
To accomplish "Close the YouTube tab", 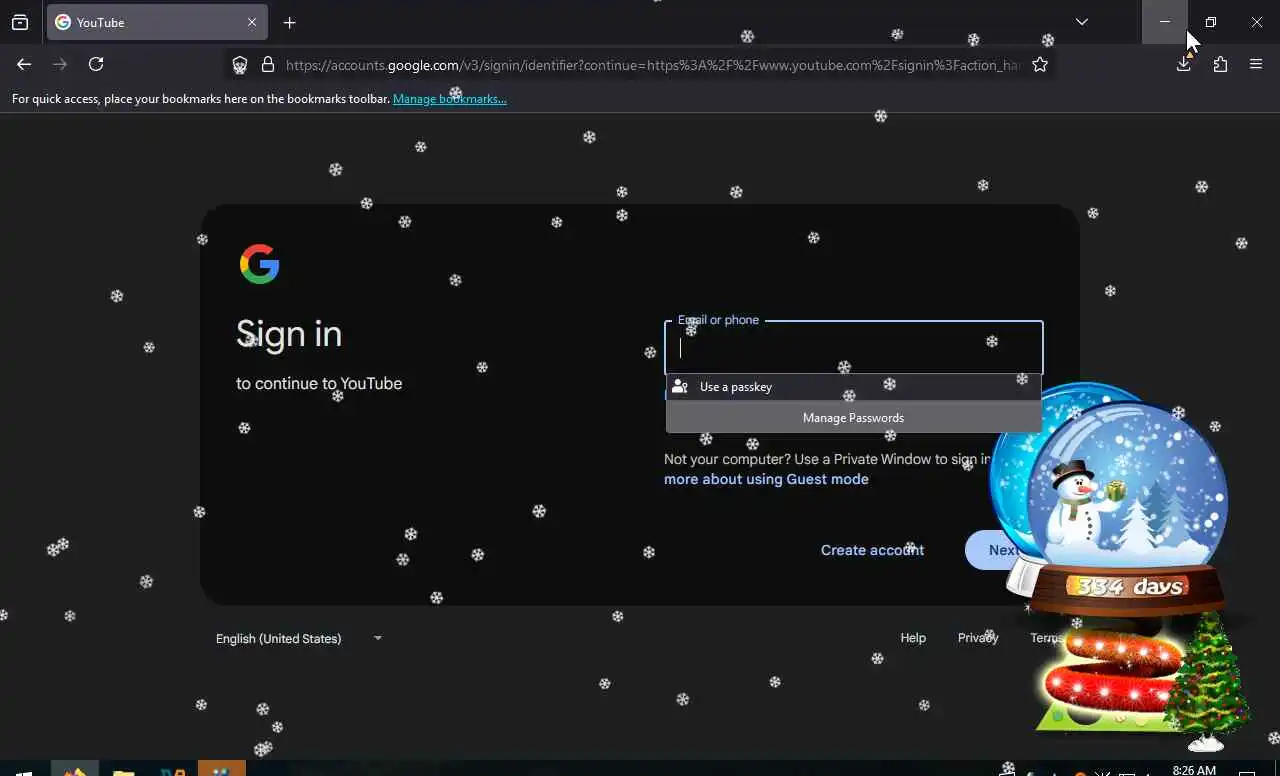I will 252,22.
